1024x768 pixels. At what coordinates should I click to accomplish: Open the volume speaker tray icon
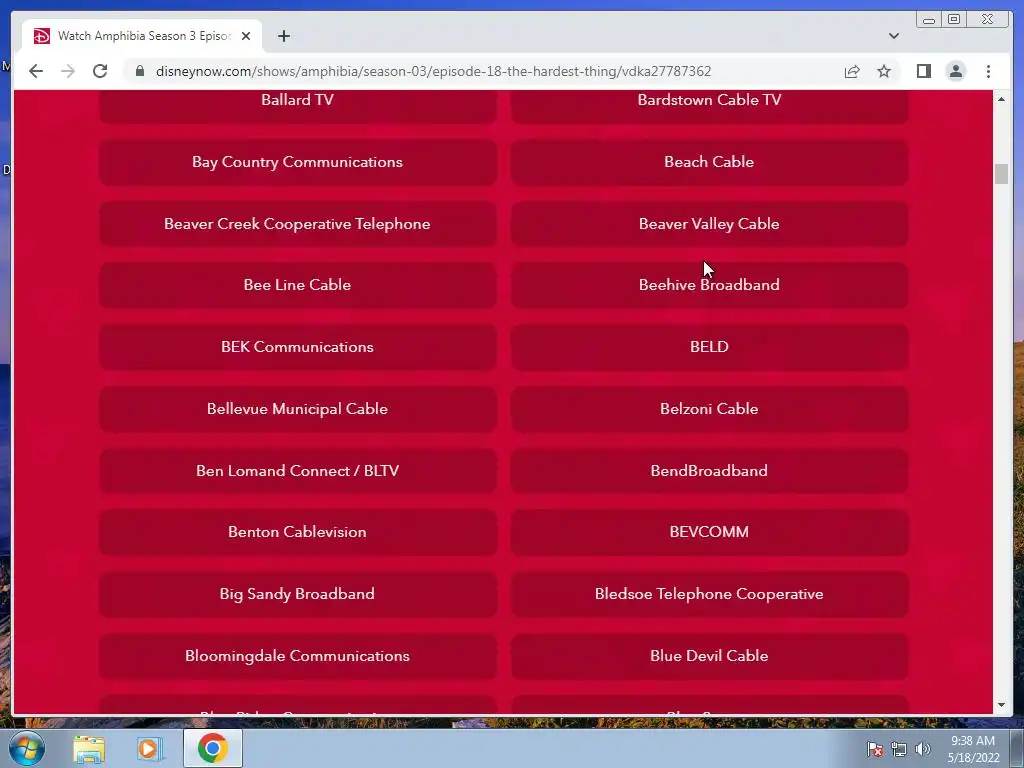923,749
